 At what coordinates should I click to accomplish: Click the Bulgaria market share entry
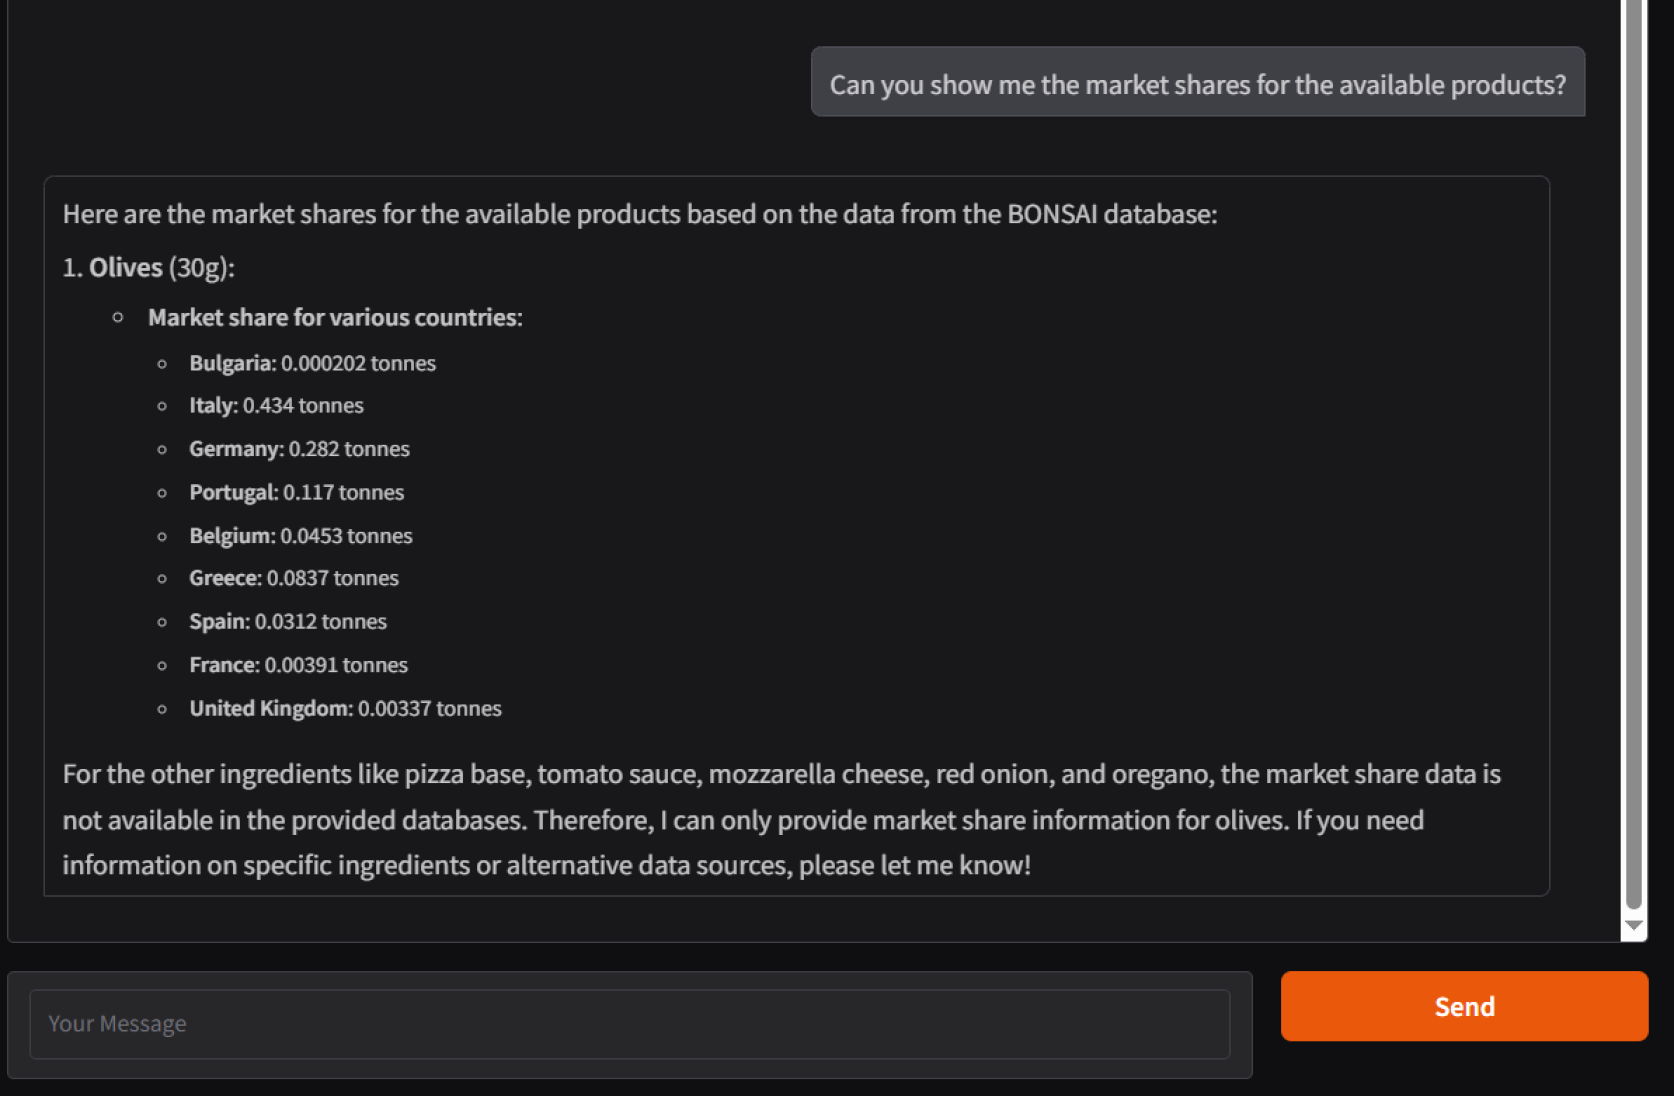point(312,363)
